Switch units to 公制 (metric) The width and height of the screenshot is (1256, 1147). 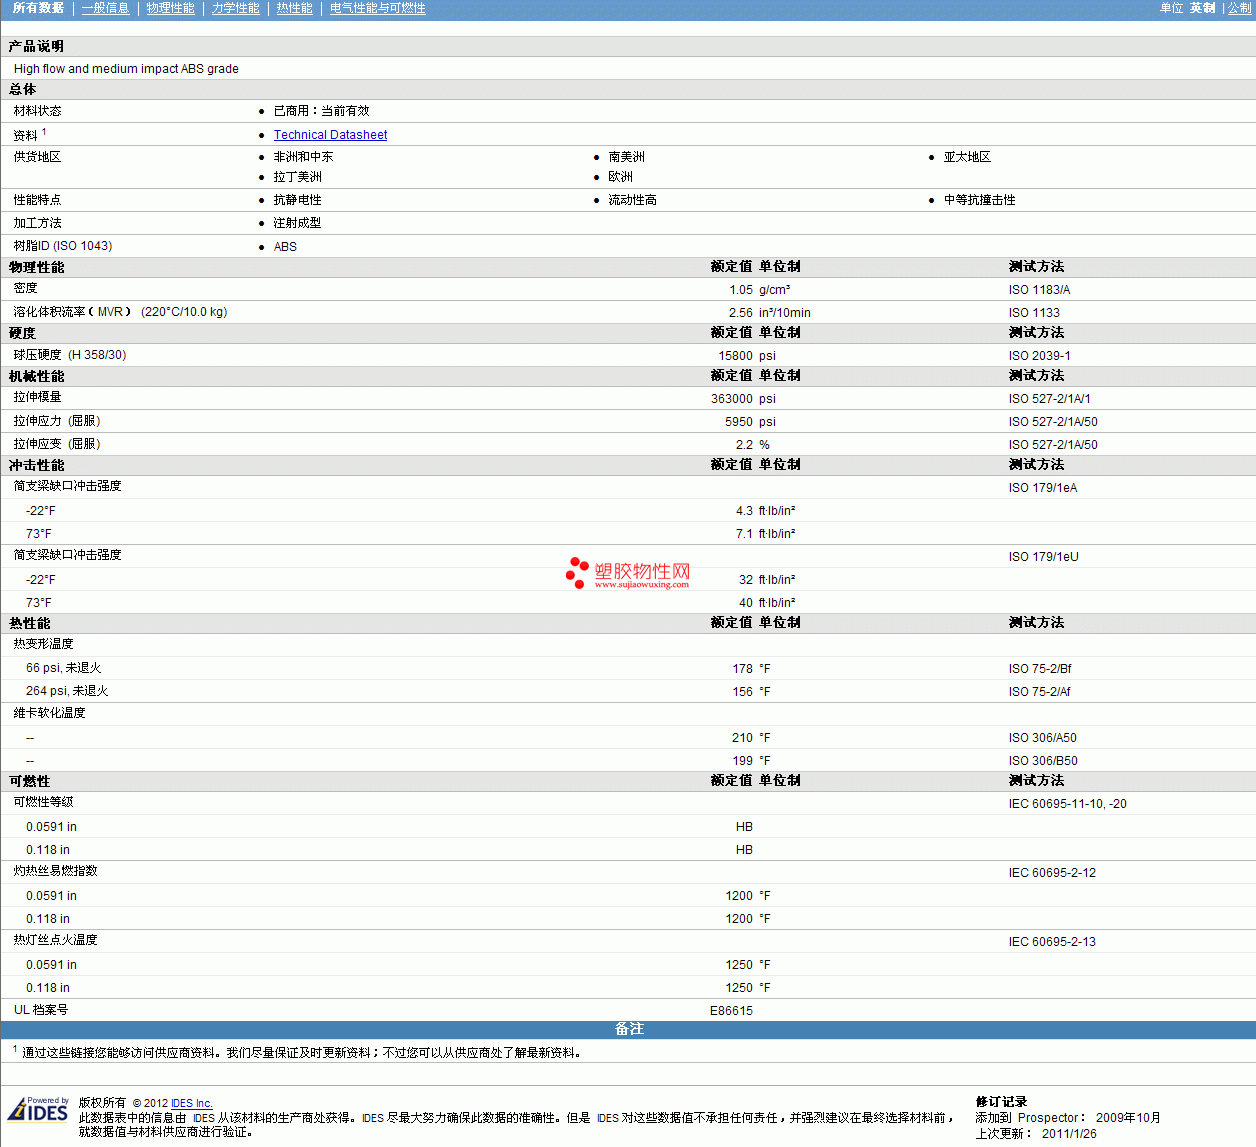(1239, 8)
